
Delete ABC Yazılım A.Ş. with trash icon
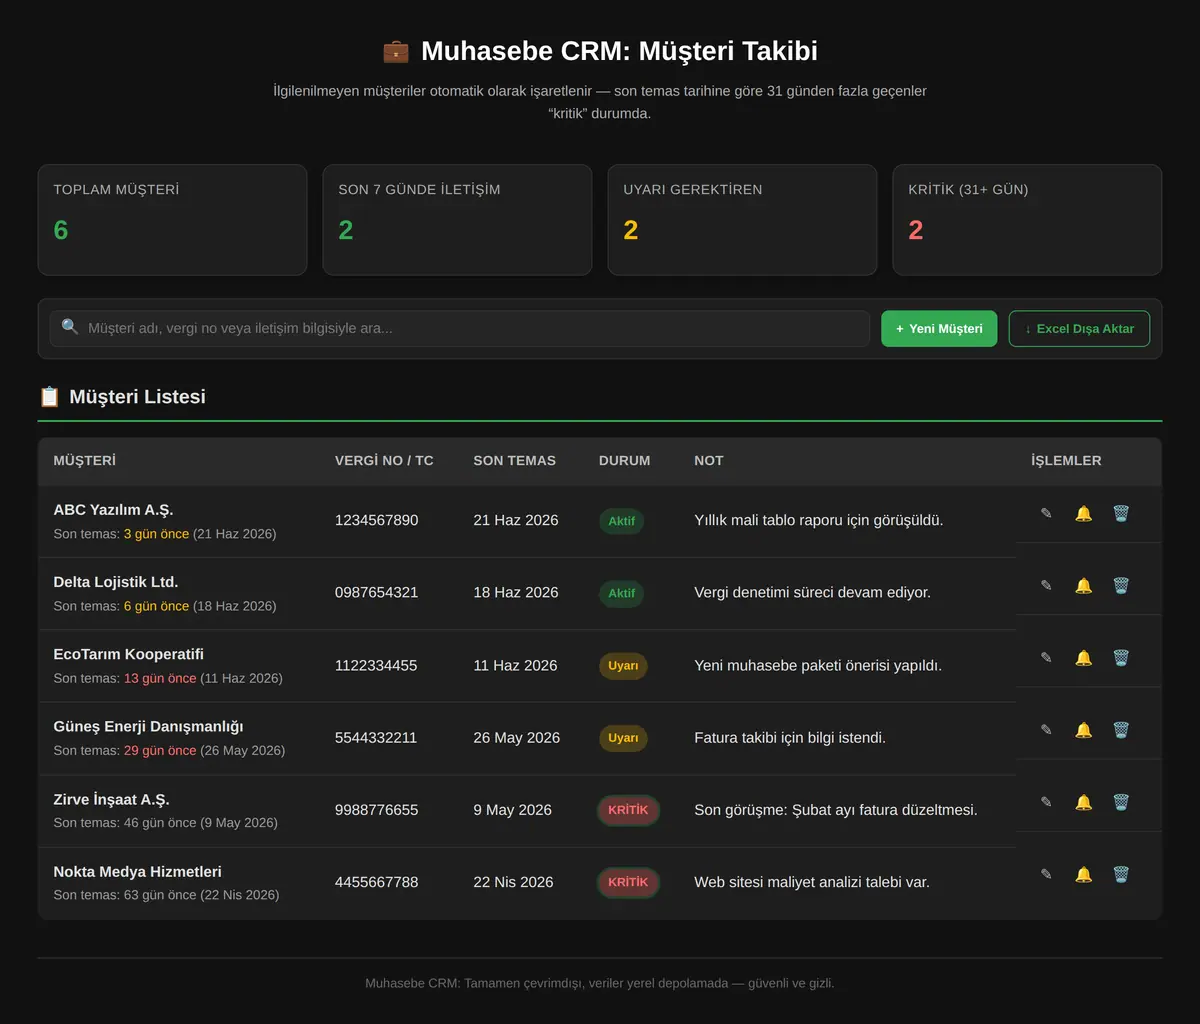point(1121,513)
